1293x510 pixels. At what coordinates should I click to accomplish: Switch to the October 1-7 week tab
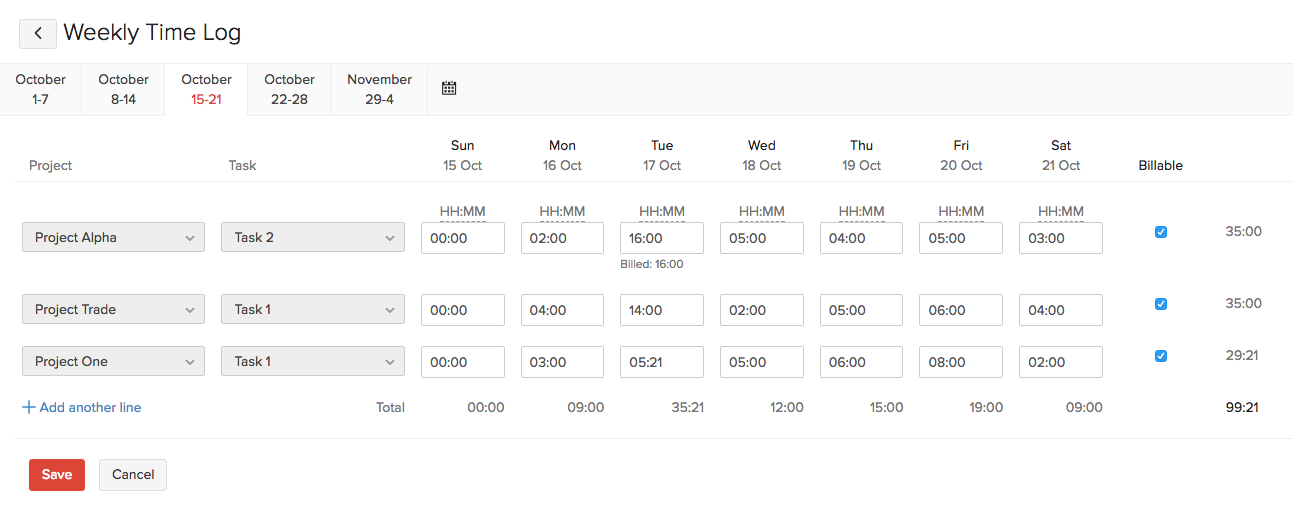[41, 89]
